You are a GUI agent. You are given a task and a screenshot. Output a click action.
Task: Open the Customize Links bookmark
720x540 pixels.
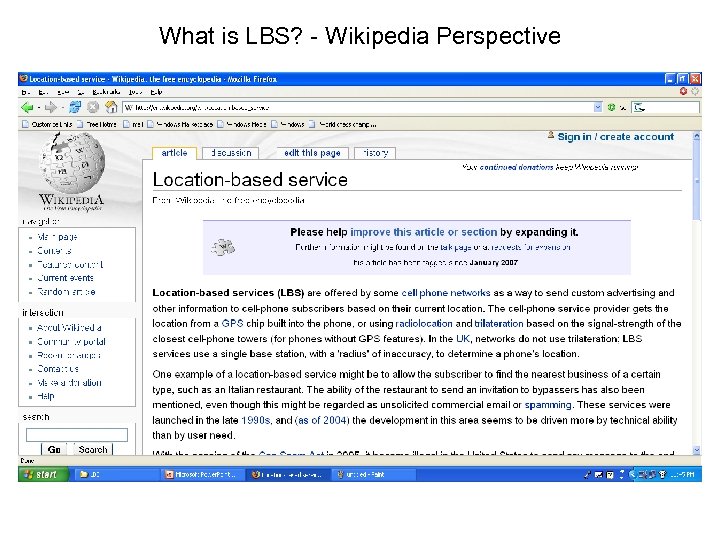(x=47, y=124)
